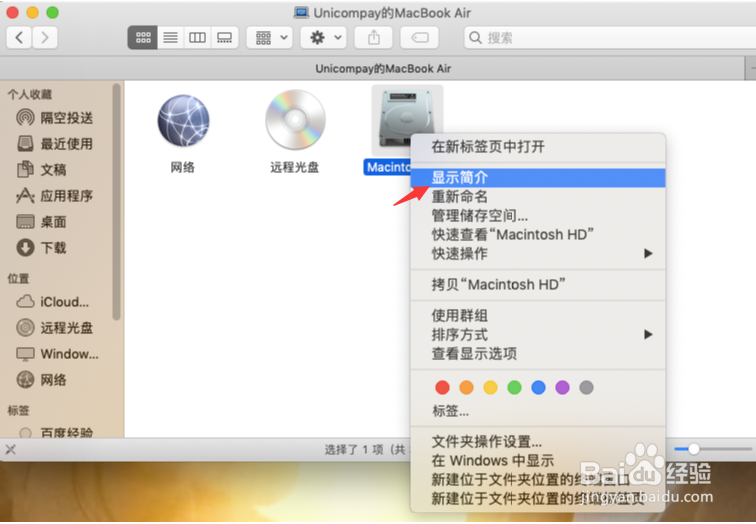The image size is (756, 524).
Task: Click the crossed-tools icon in the status bar
Action: [11, 450]
